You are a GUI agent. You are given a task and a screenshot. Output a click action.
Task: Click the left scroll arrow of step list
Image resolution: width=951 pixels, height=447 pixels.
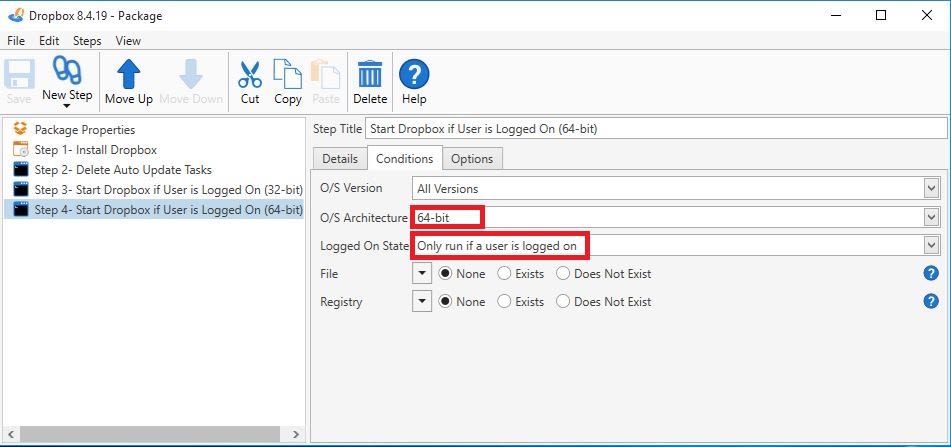point(11,434)
